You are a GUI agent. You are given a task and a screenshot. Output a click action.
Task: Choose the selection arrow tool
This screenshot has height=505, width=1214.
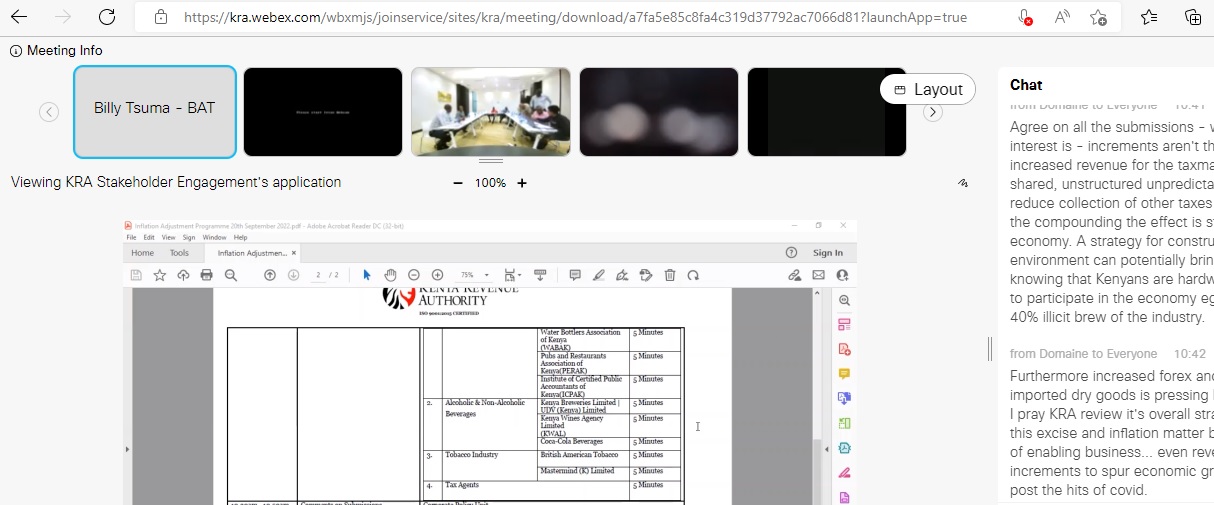tap(367, 275)
